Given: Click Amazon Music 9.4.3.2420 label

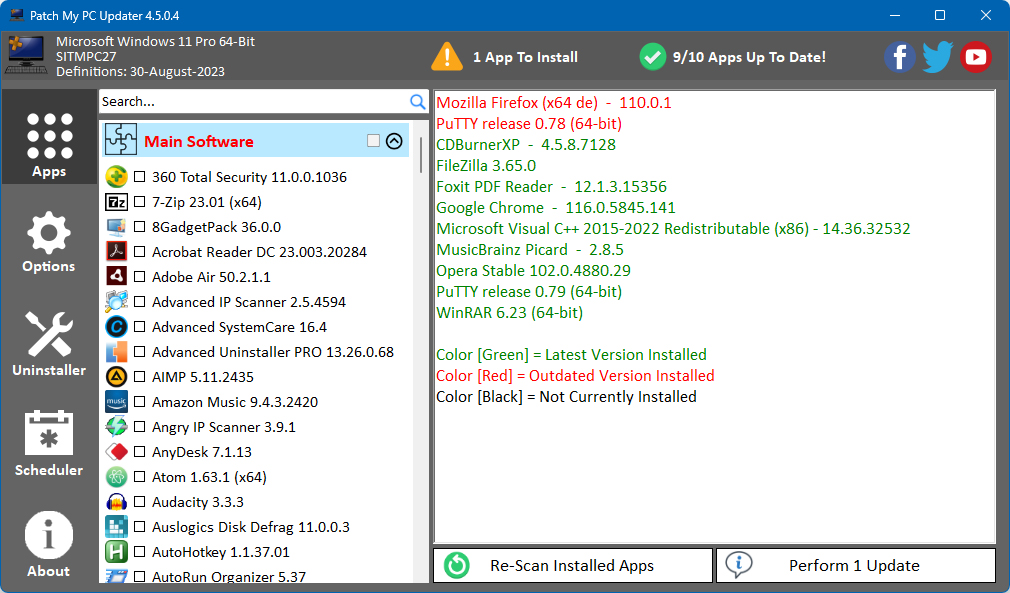Looking at the screenshot, I should pos(235,402).
